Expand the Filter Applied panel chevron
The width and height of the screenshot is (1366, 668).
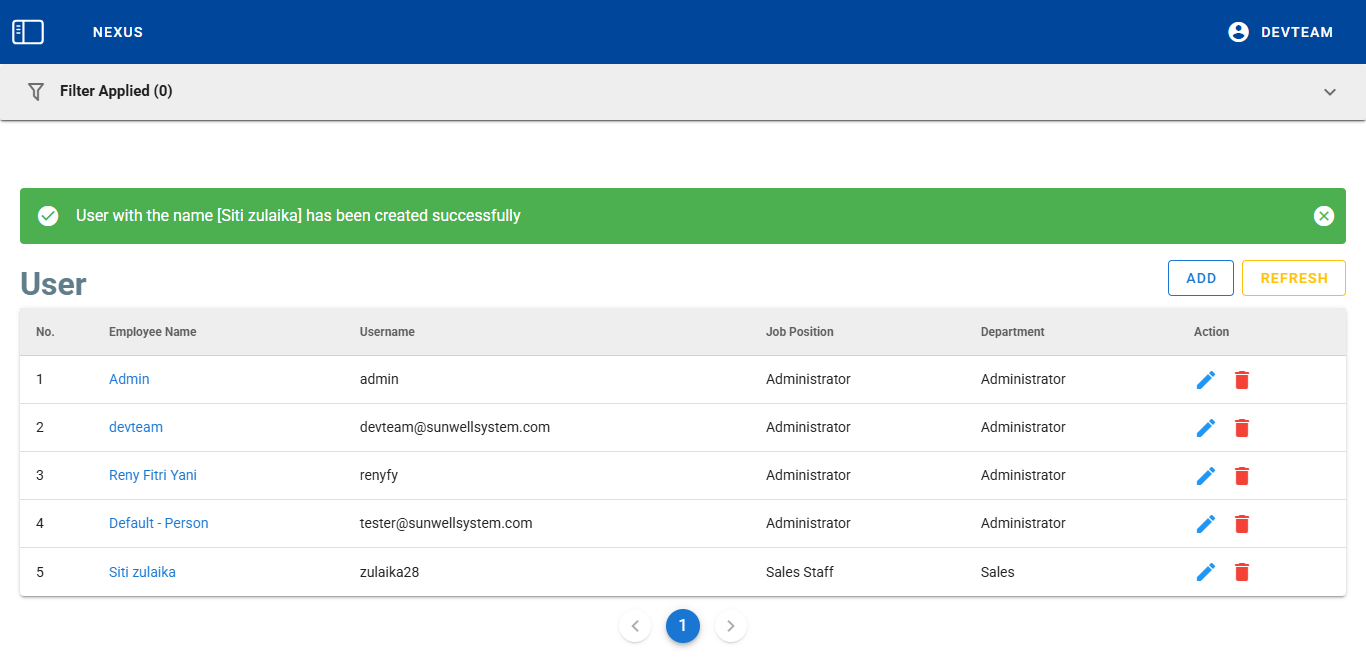tap(1329, 92)
